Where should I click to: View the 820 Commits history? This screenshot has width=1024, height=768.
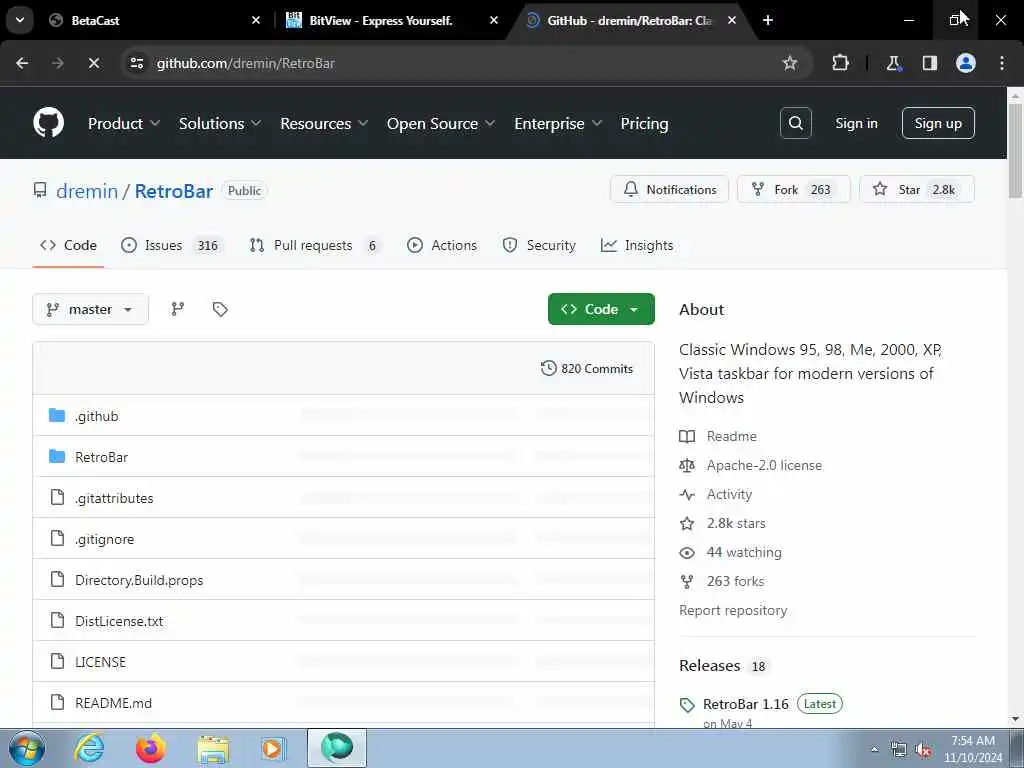click(586, 368)
